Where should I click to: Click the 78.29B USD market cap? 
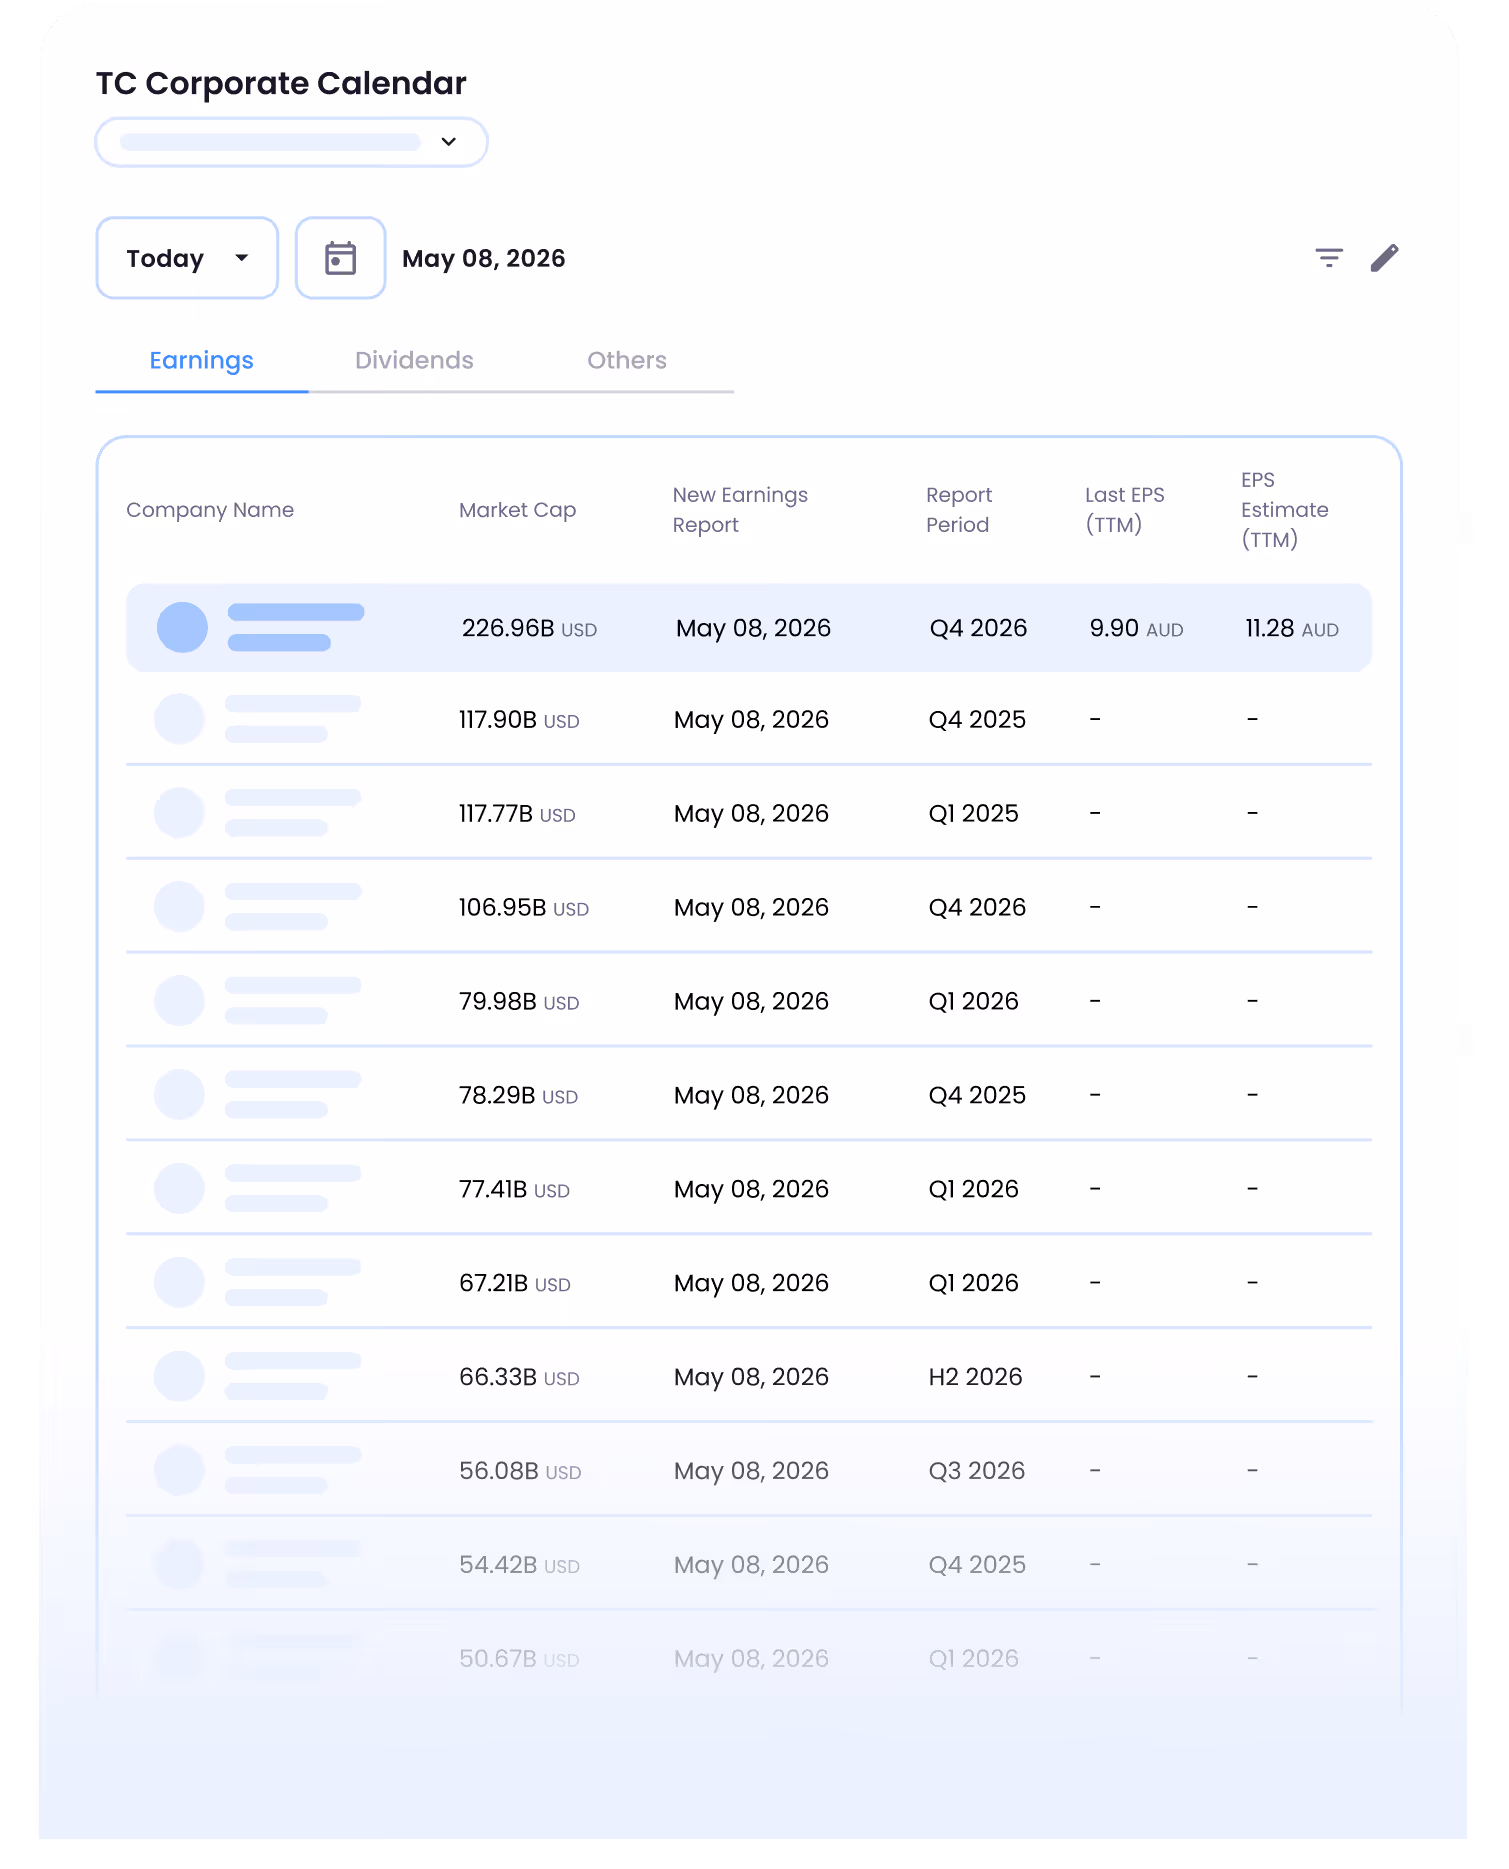tap(518, 1096)
